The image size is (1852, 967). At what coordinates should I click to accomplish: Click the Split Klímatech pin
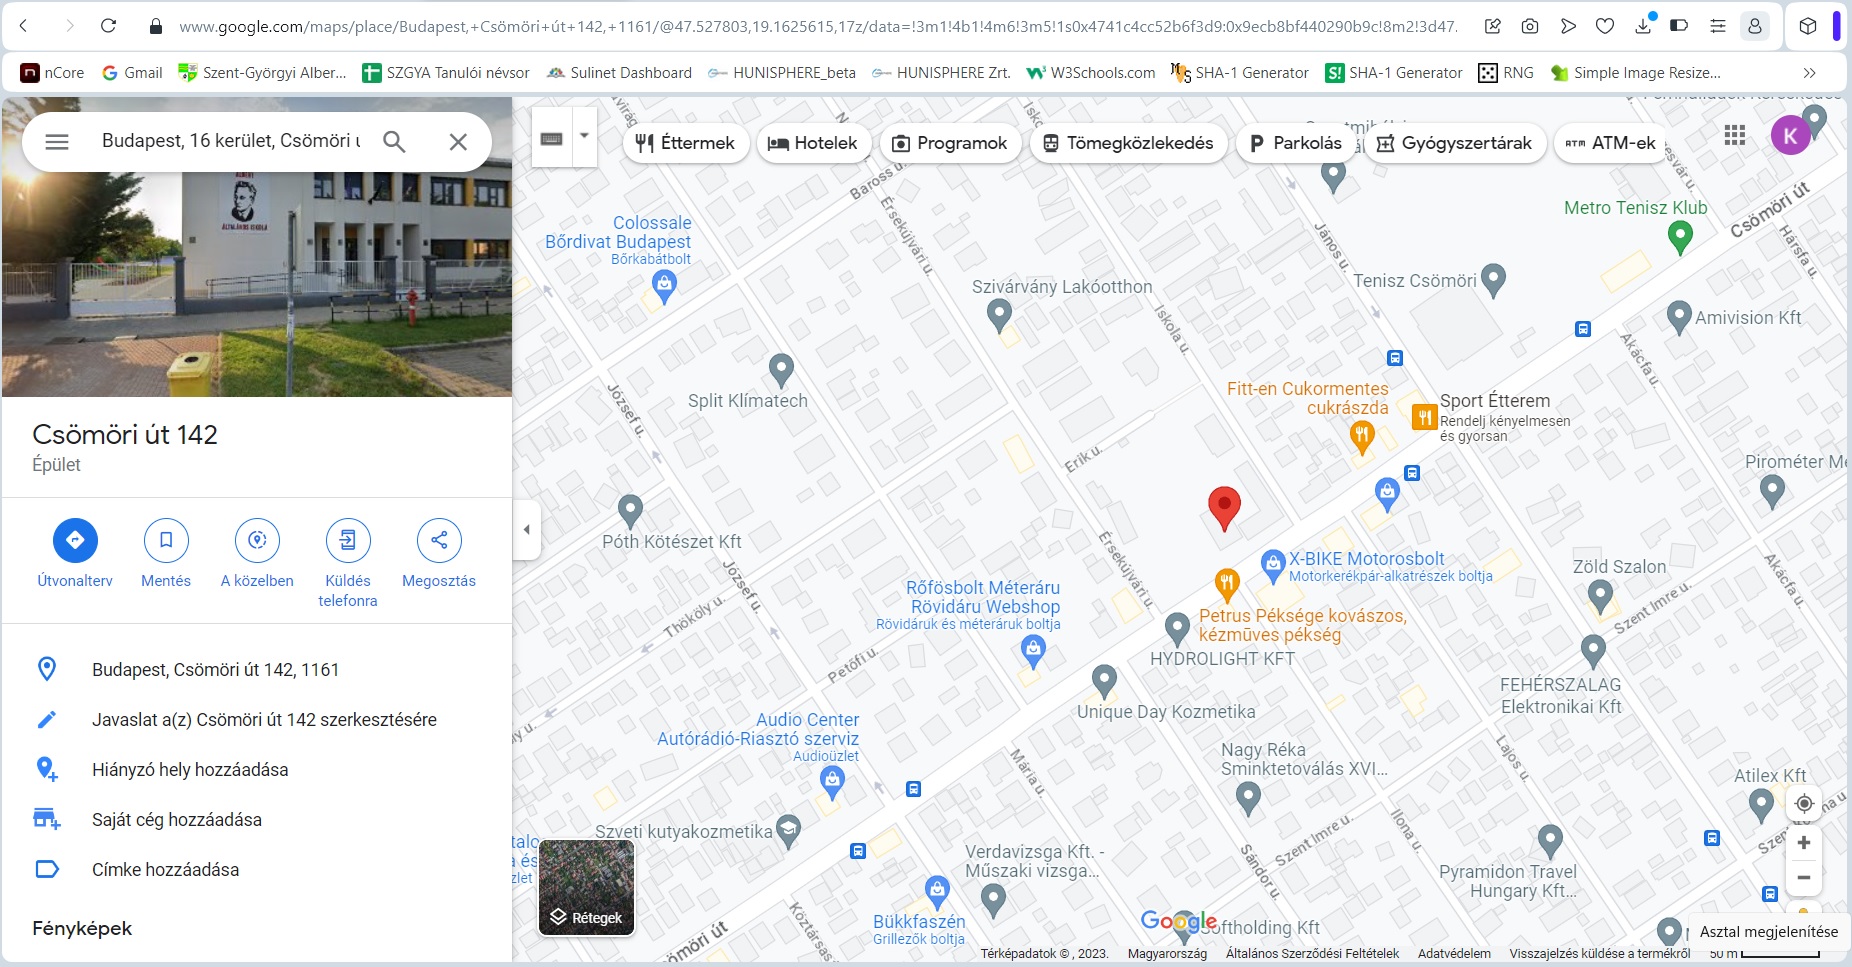pos(781,370)
